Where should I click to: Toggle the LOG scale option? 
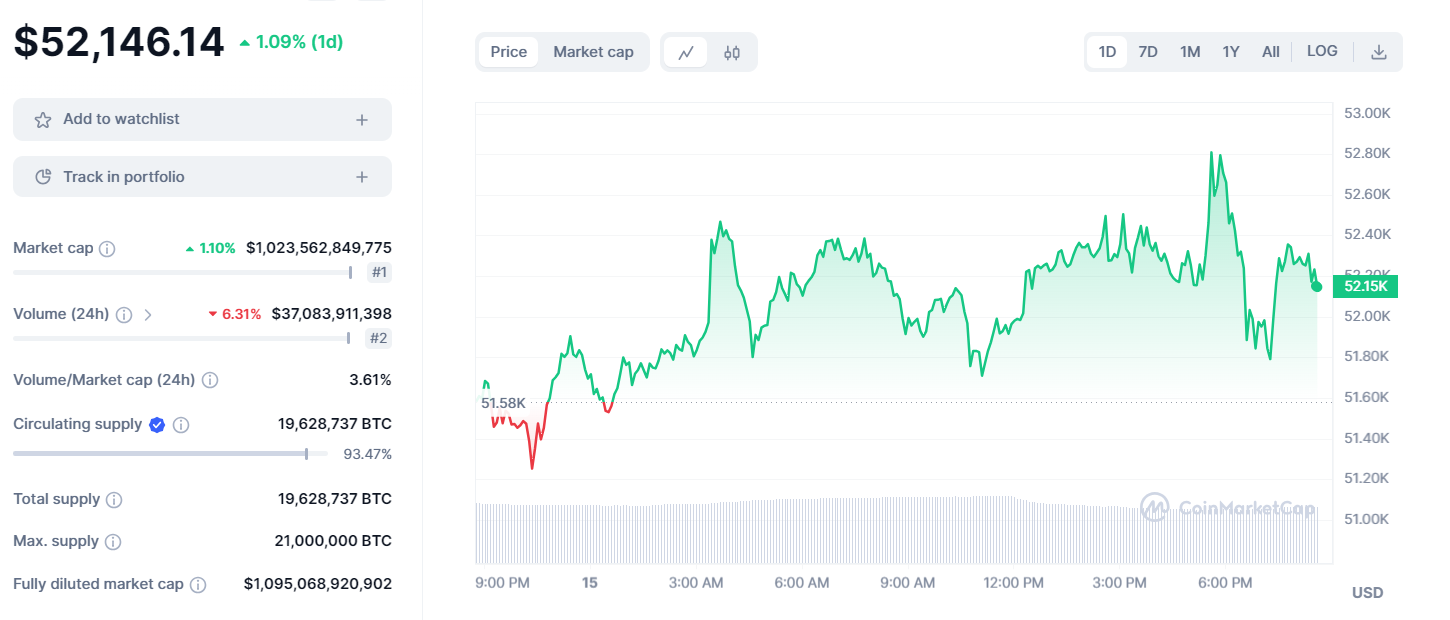(1322, 51)
